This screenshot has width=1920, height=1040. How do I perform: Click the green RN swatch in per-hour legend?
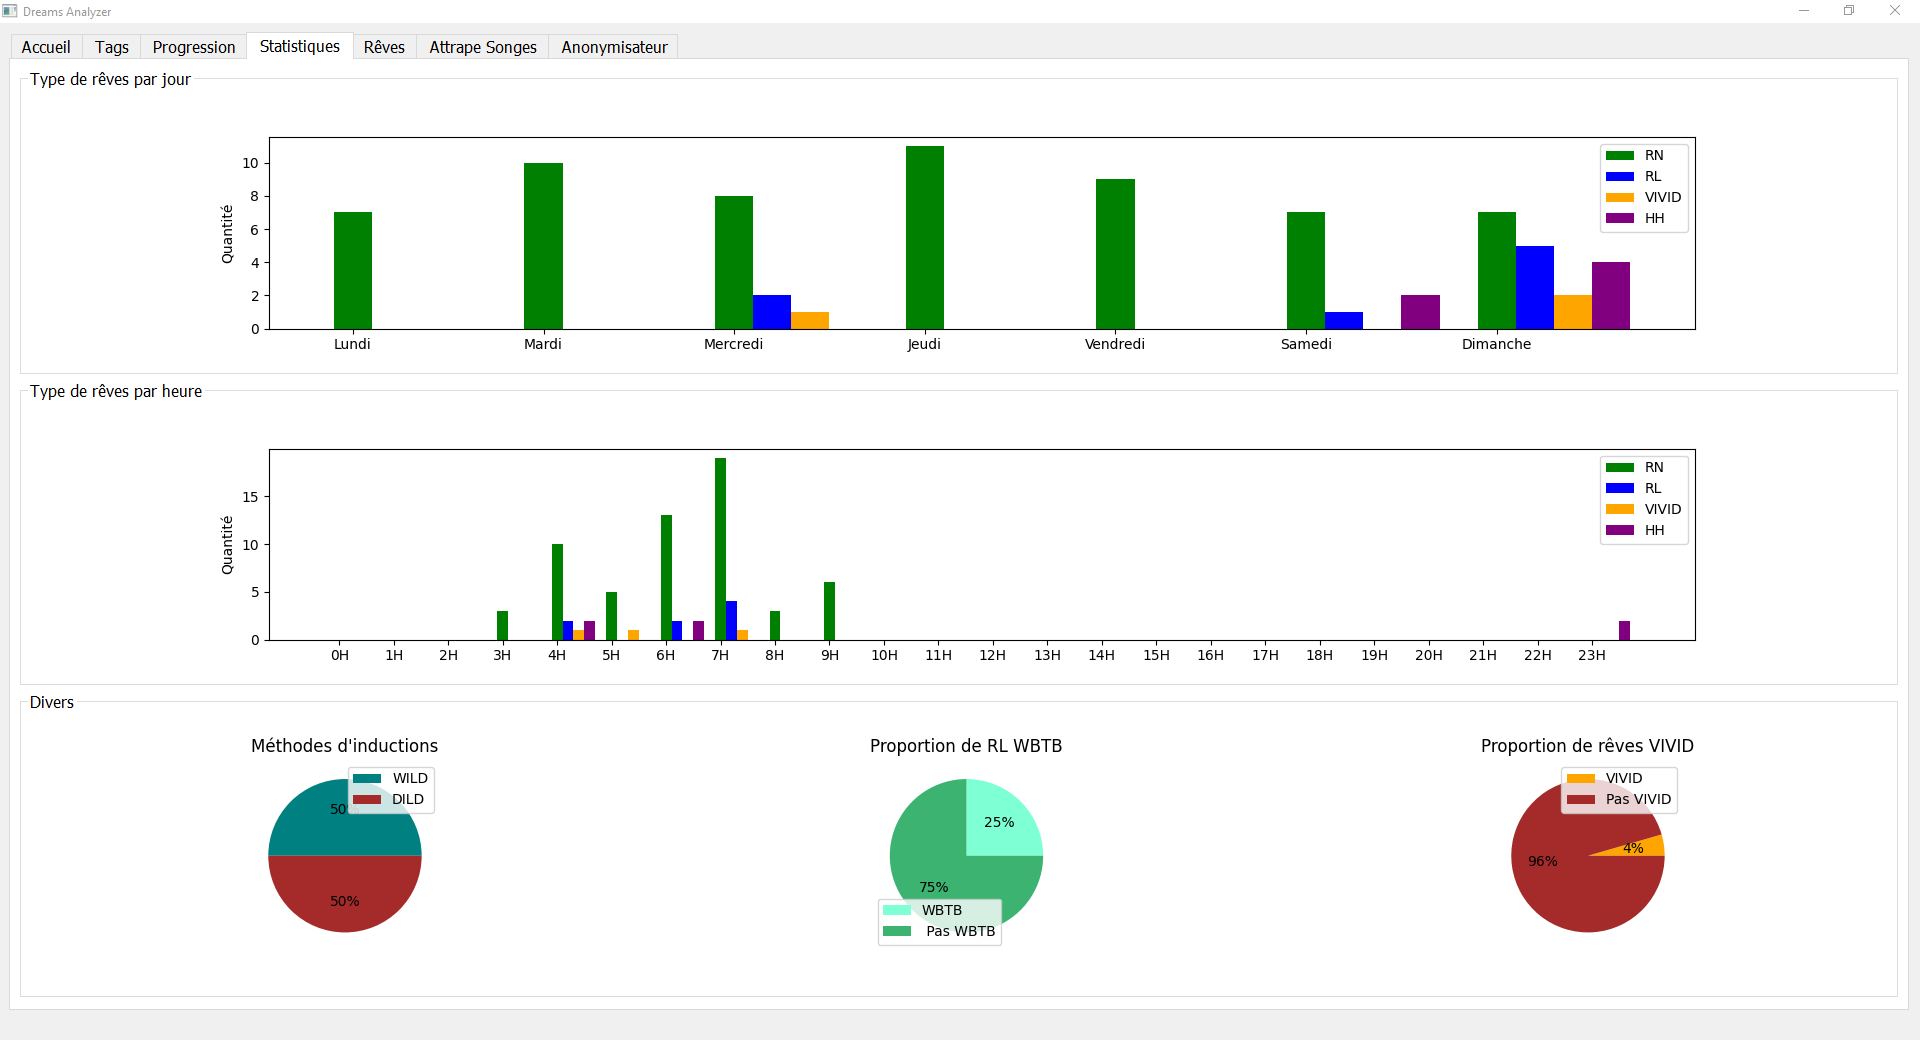(x=1620, y=467)
